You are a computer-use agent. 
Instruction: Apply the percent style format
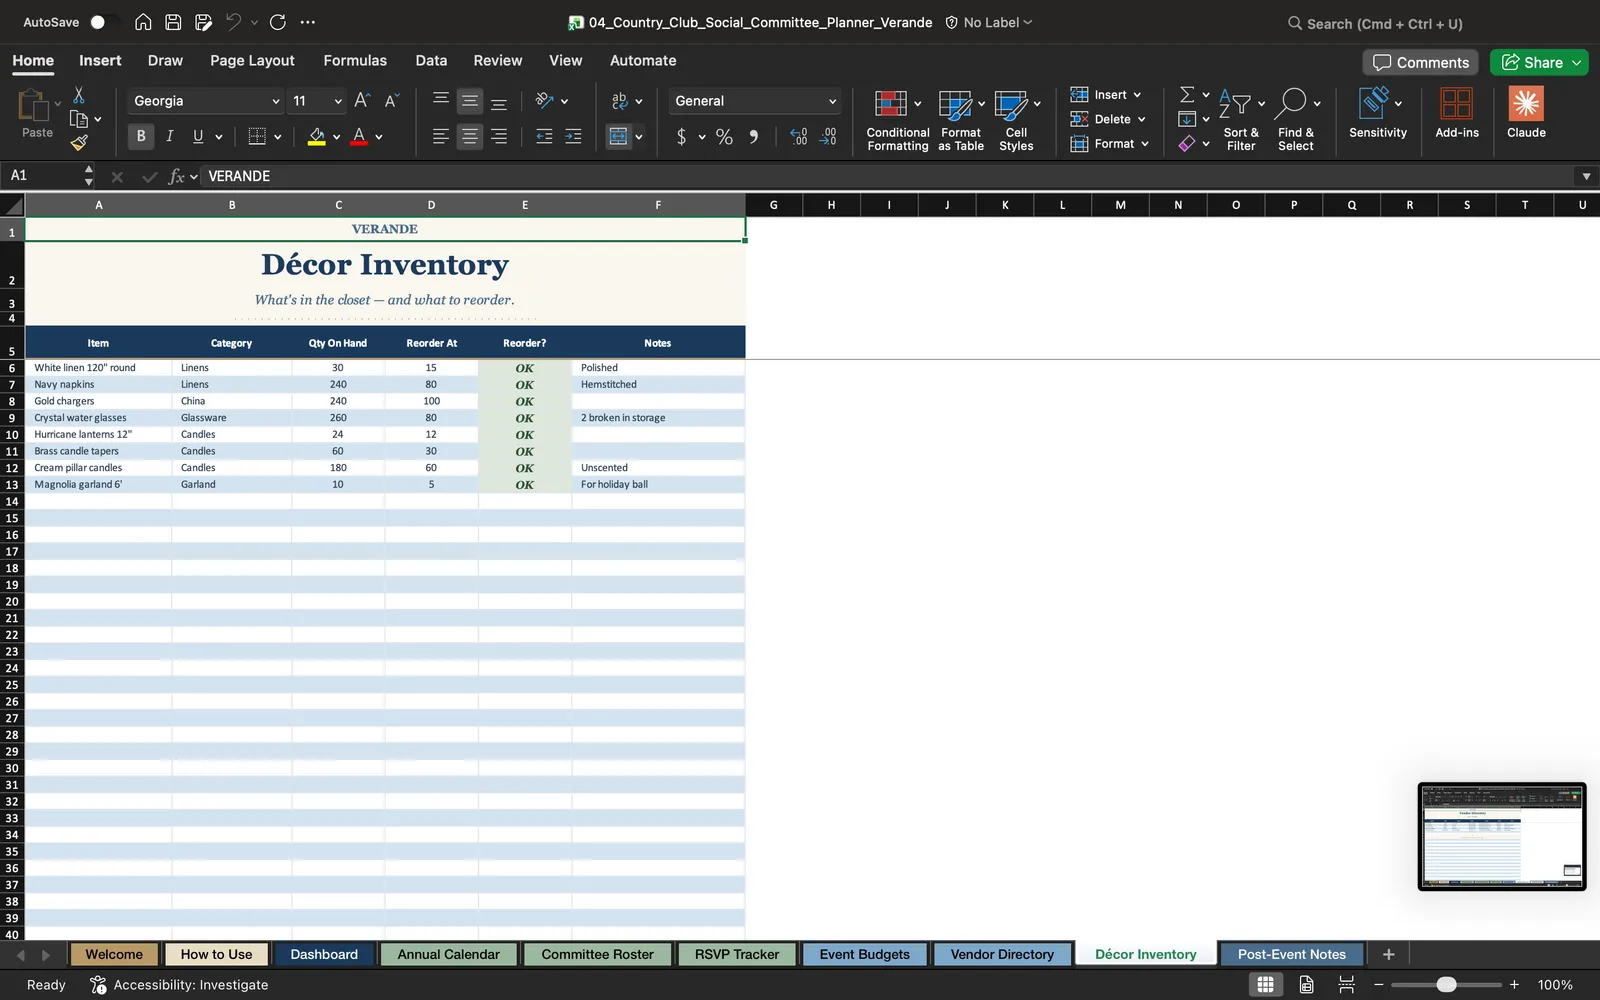pyautogui.click(x=724, y=137)
